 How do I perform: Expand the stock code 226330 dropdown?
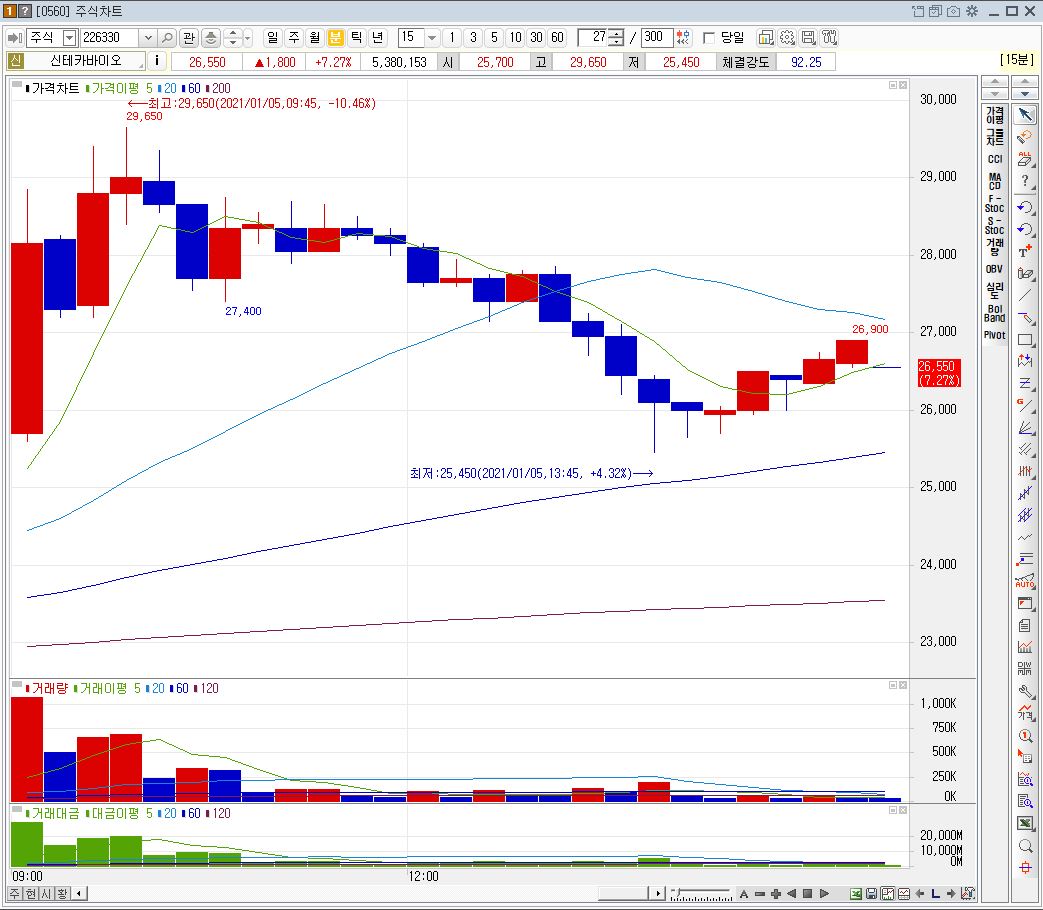(x=148, y=38)
